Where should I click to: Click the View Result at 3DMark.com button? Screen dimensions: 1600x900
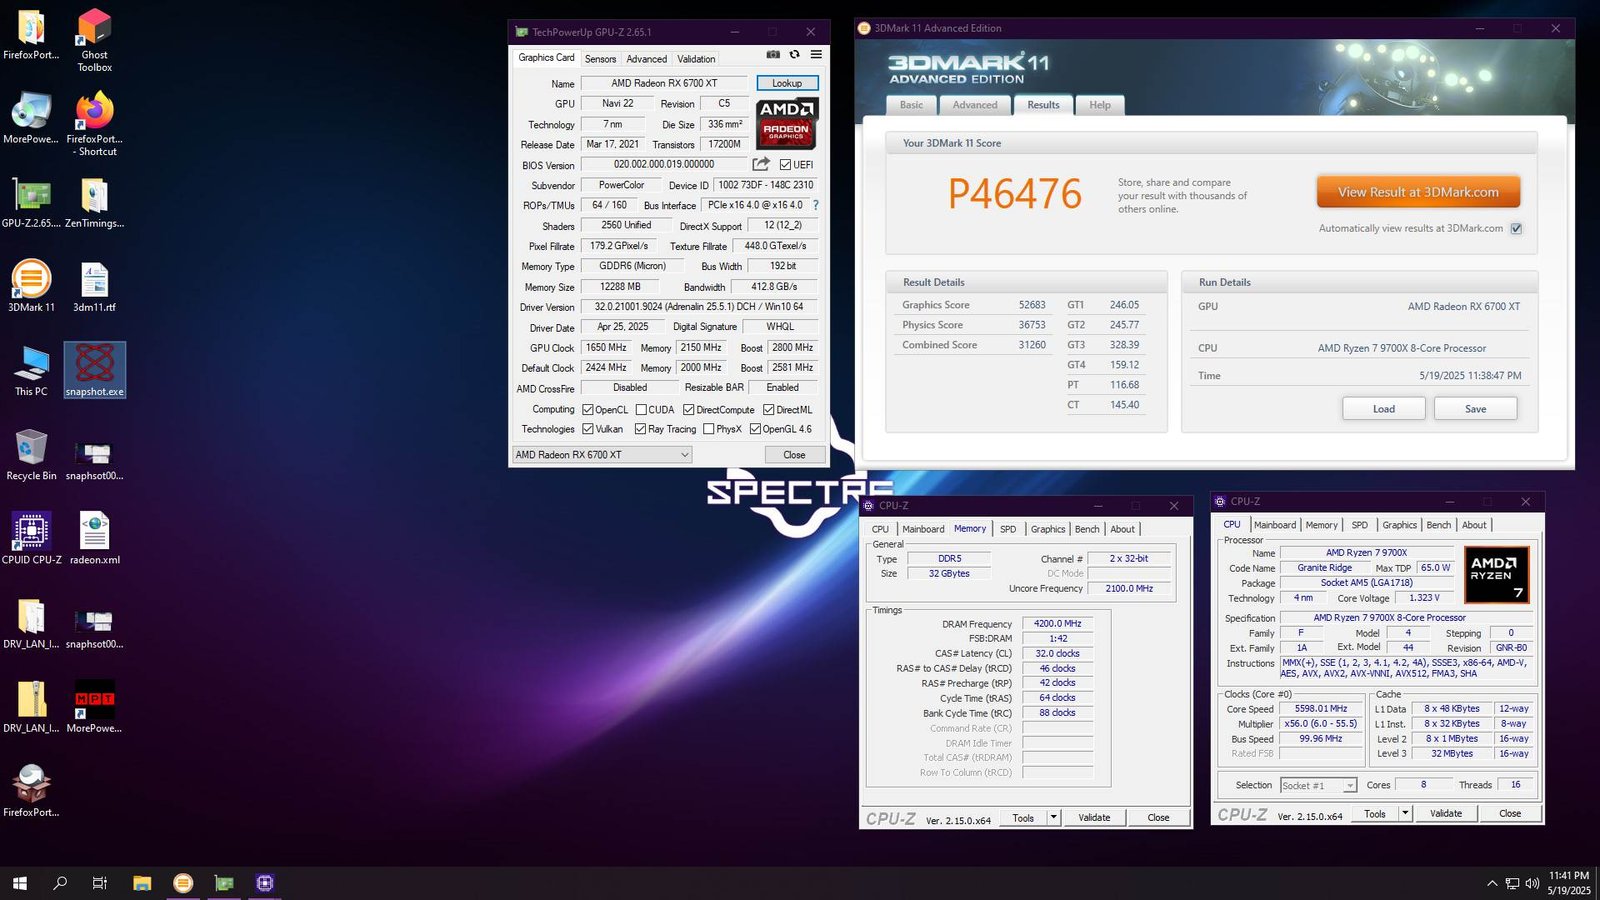[x=1417, y=192]
